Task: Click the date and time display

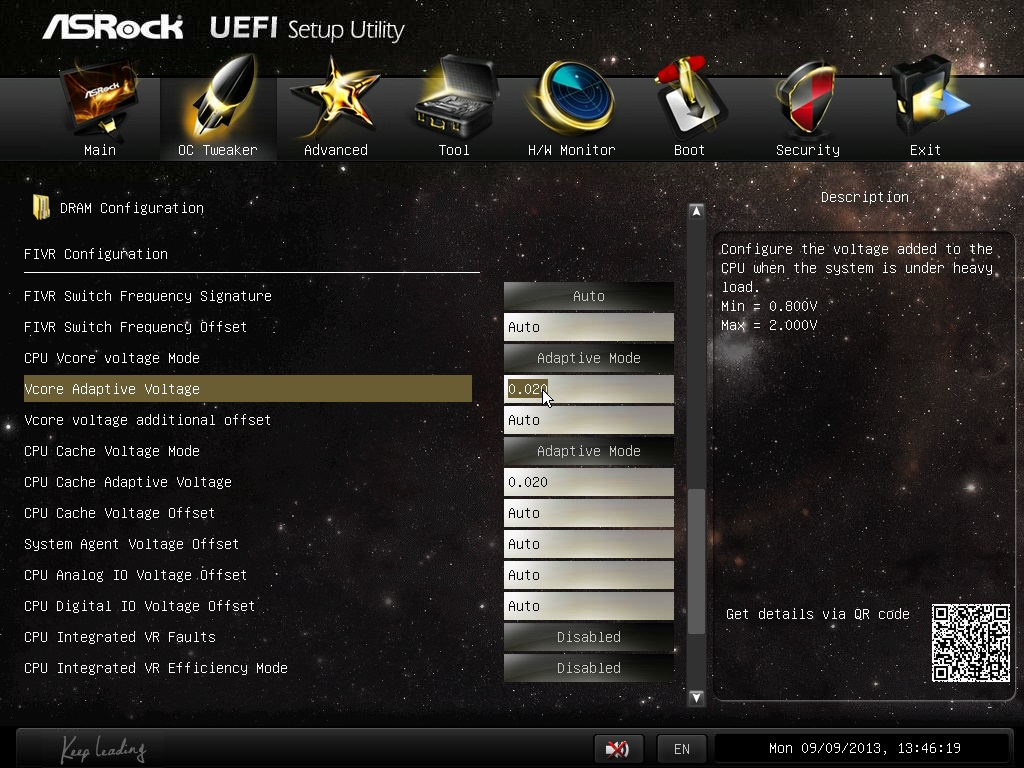Action: [x=865, y=748]
